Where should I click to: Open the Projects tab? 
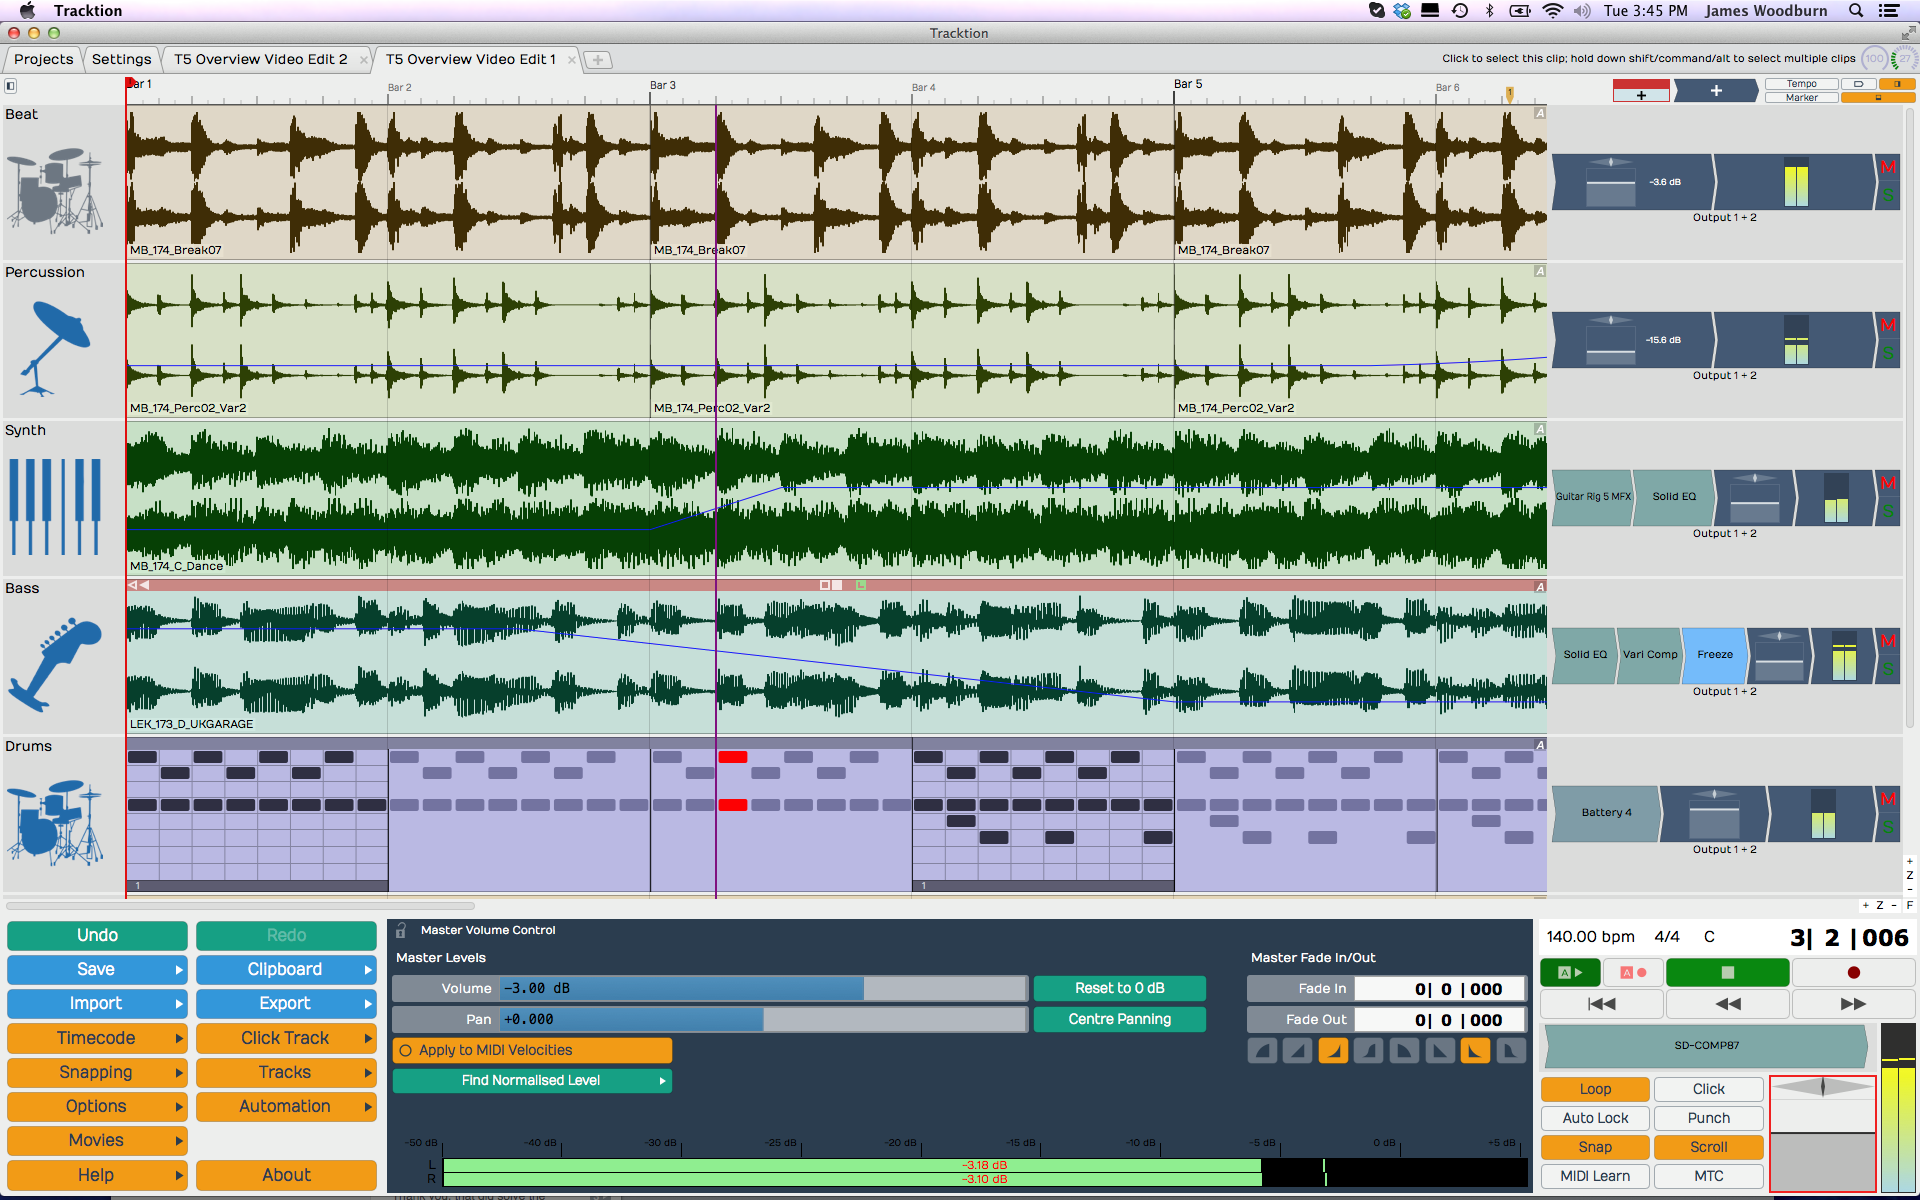click(x=43, y=59)
